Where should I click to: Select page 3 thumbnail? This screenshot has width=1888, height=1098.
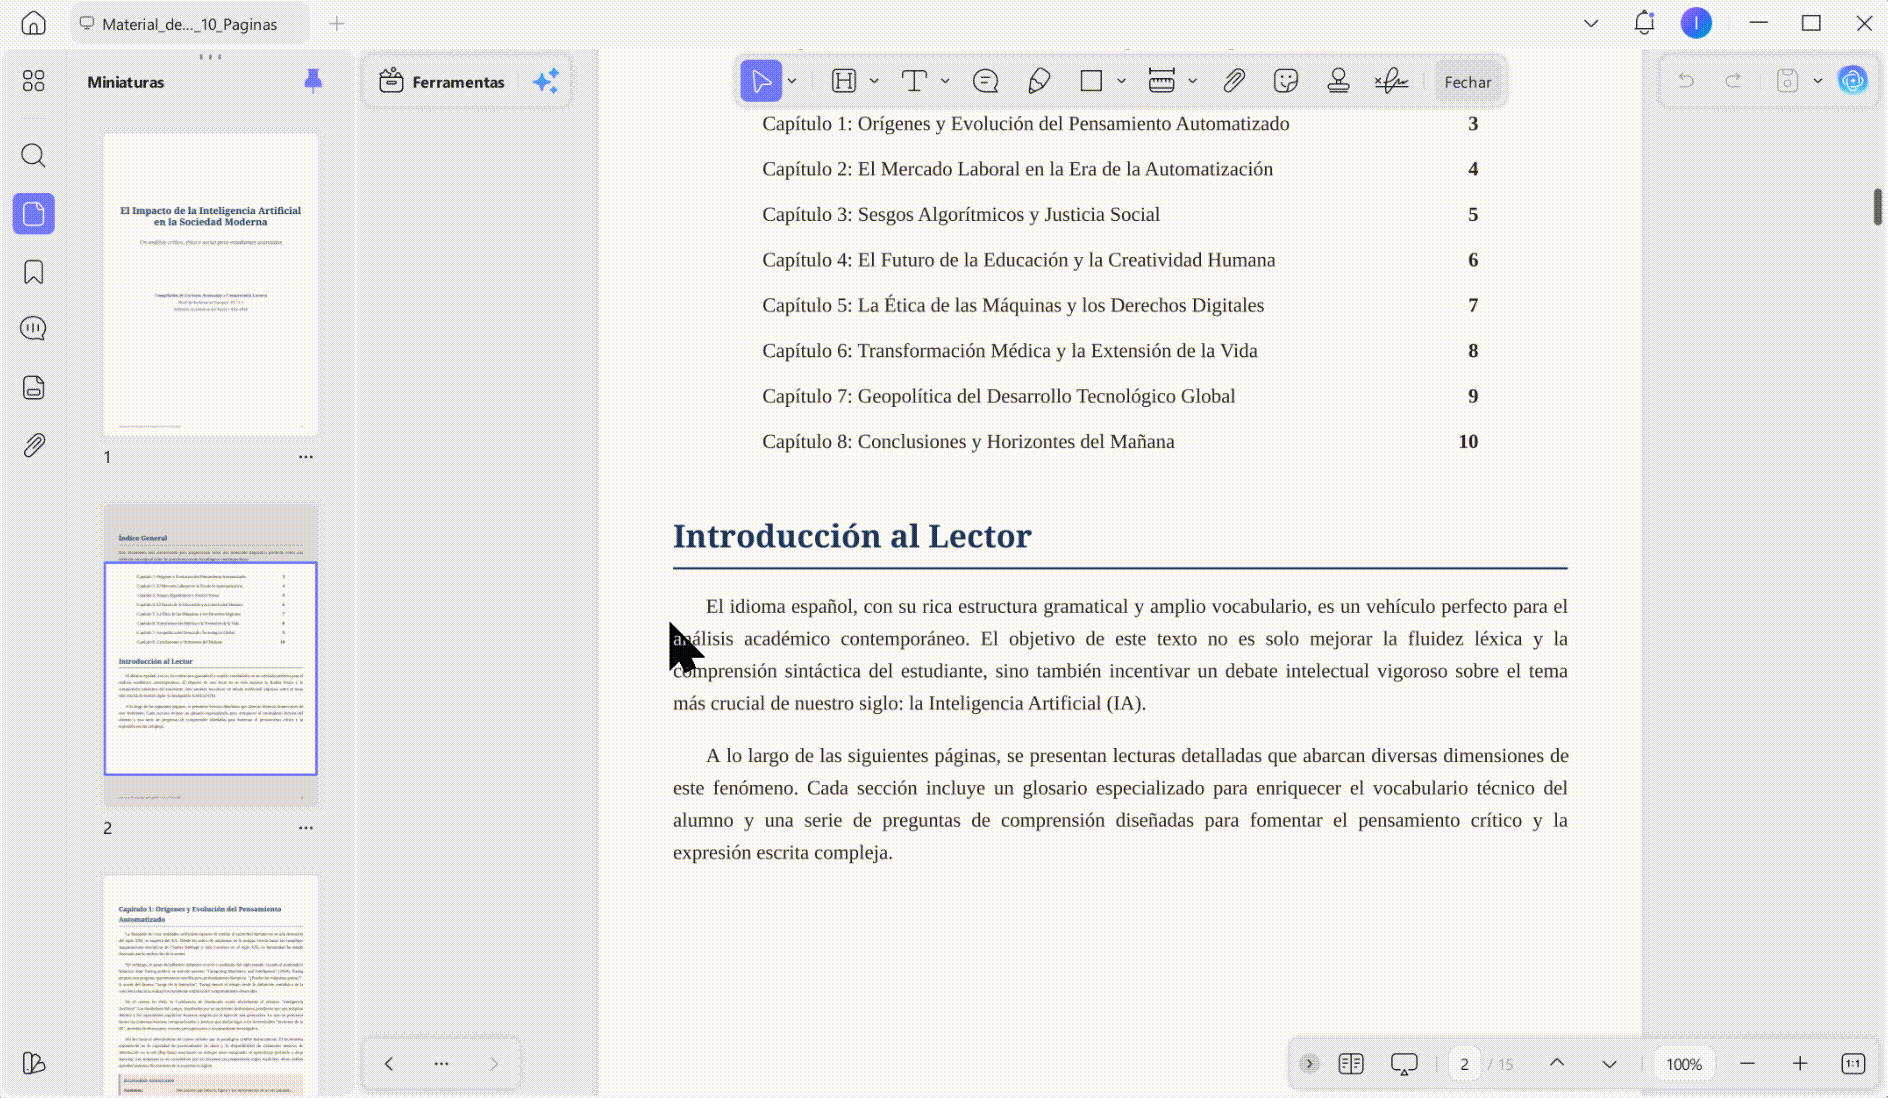tap(211, 985)
